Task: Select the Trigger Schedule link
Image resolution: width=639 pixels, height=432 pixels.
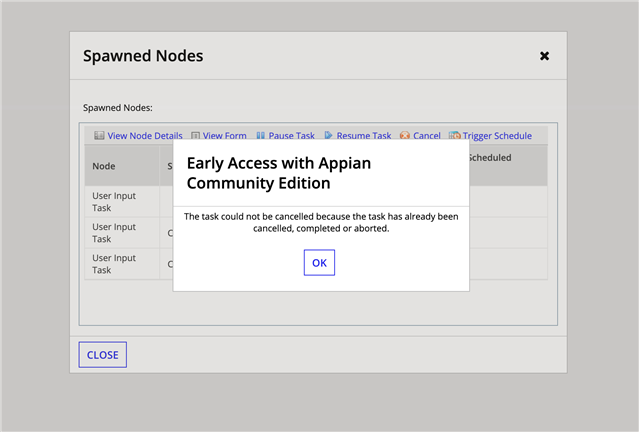Action: click(497, 136)
